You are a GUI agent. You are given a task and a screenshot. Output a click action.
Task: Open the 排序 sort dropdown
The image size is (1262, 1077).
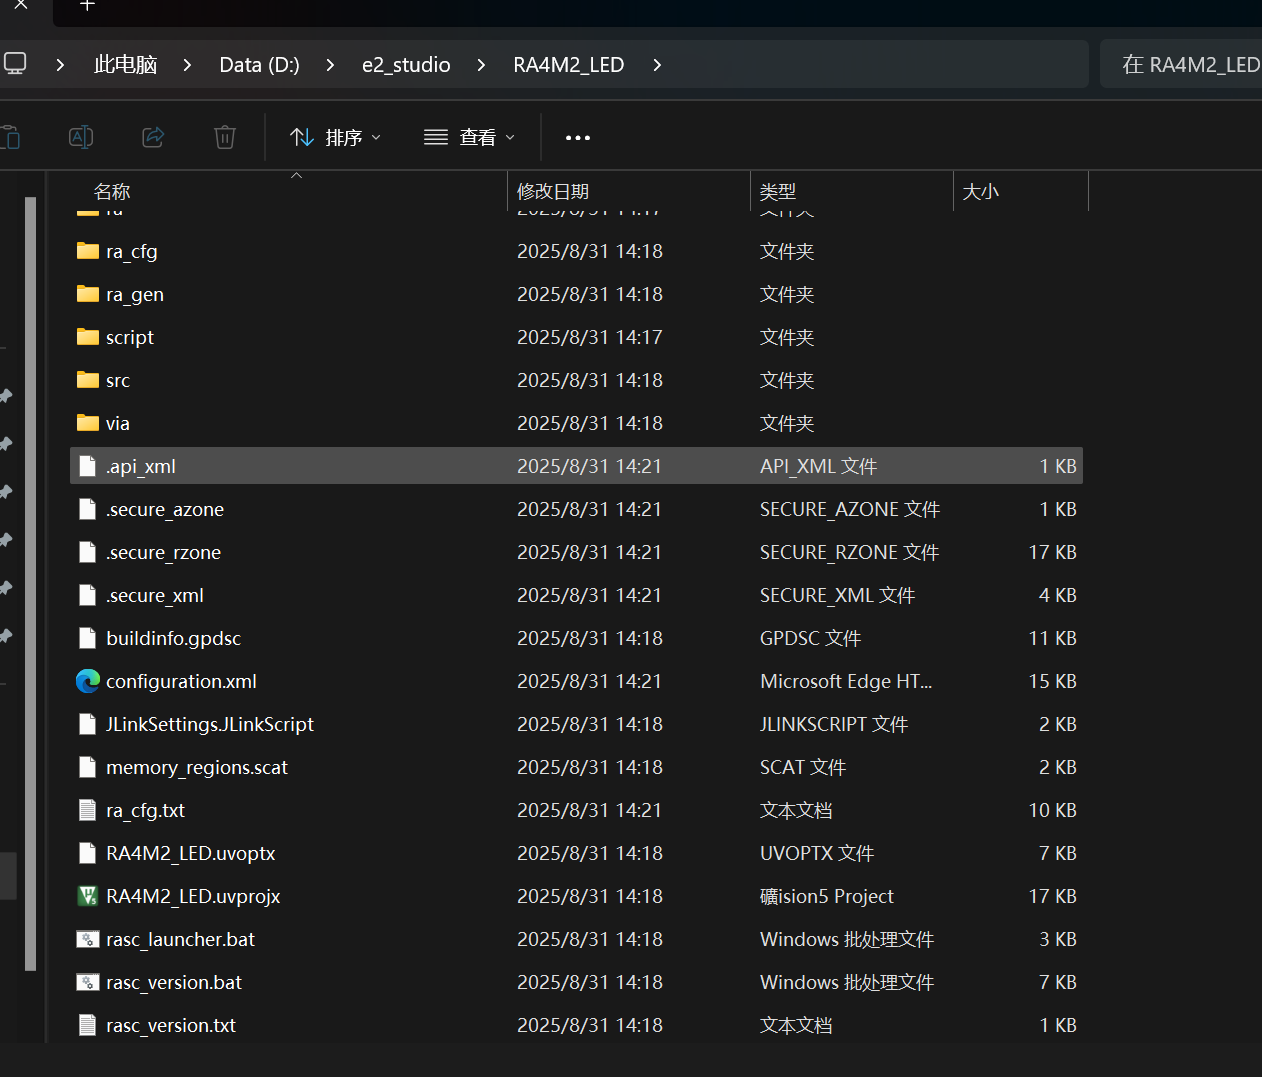coord(335,137)
